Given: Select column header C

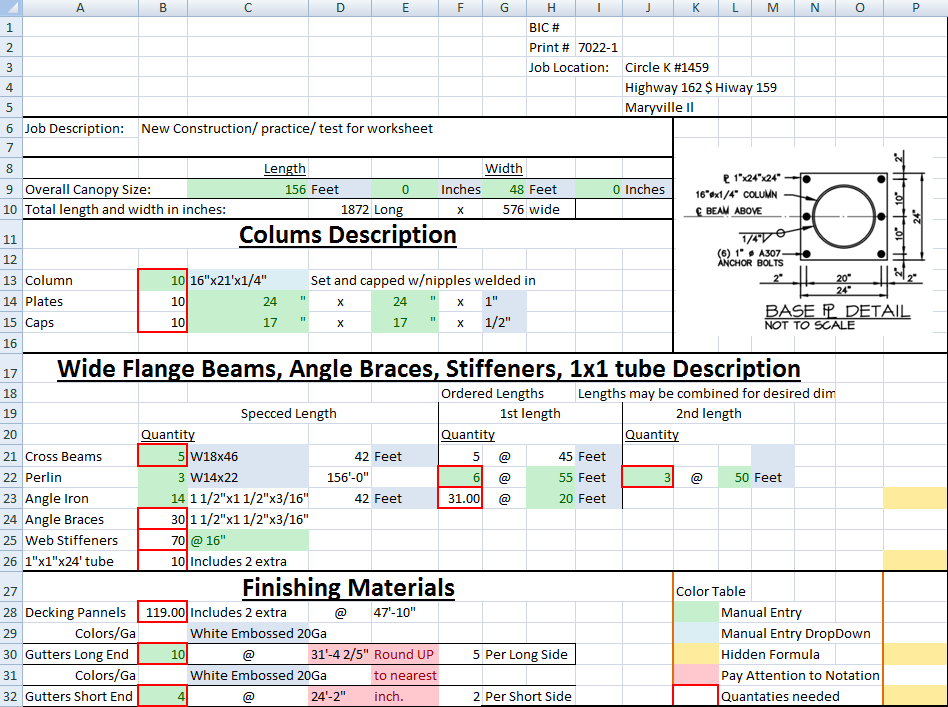Looking at the screenshot, I should (248, 8).
